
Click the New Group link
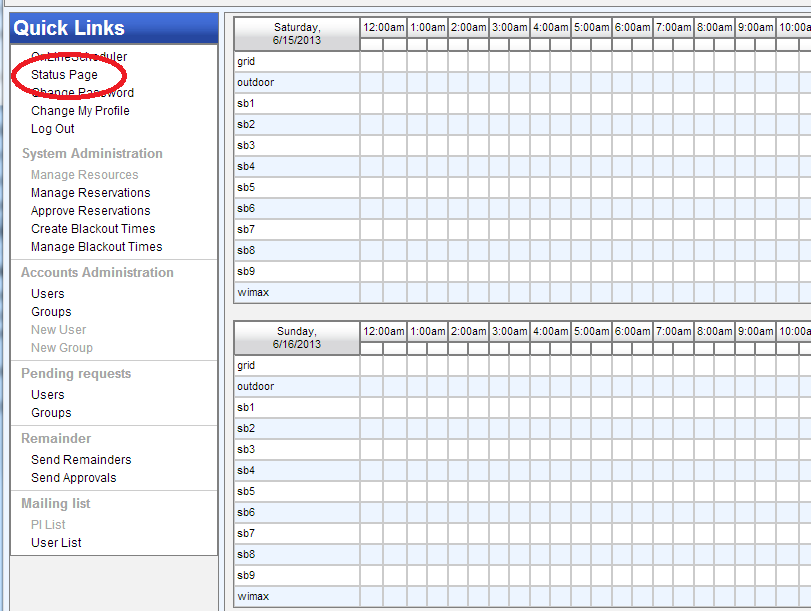point(62,348)
